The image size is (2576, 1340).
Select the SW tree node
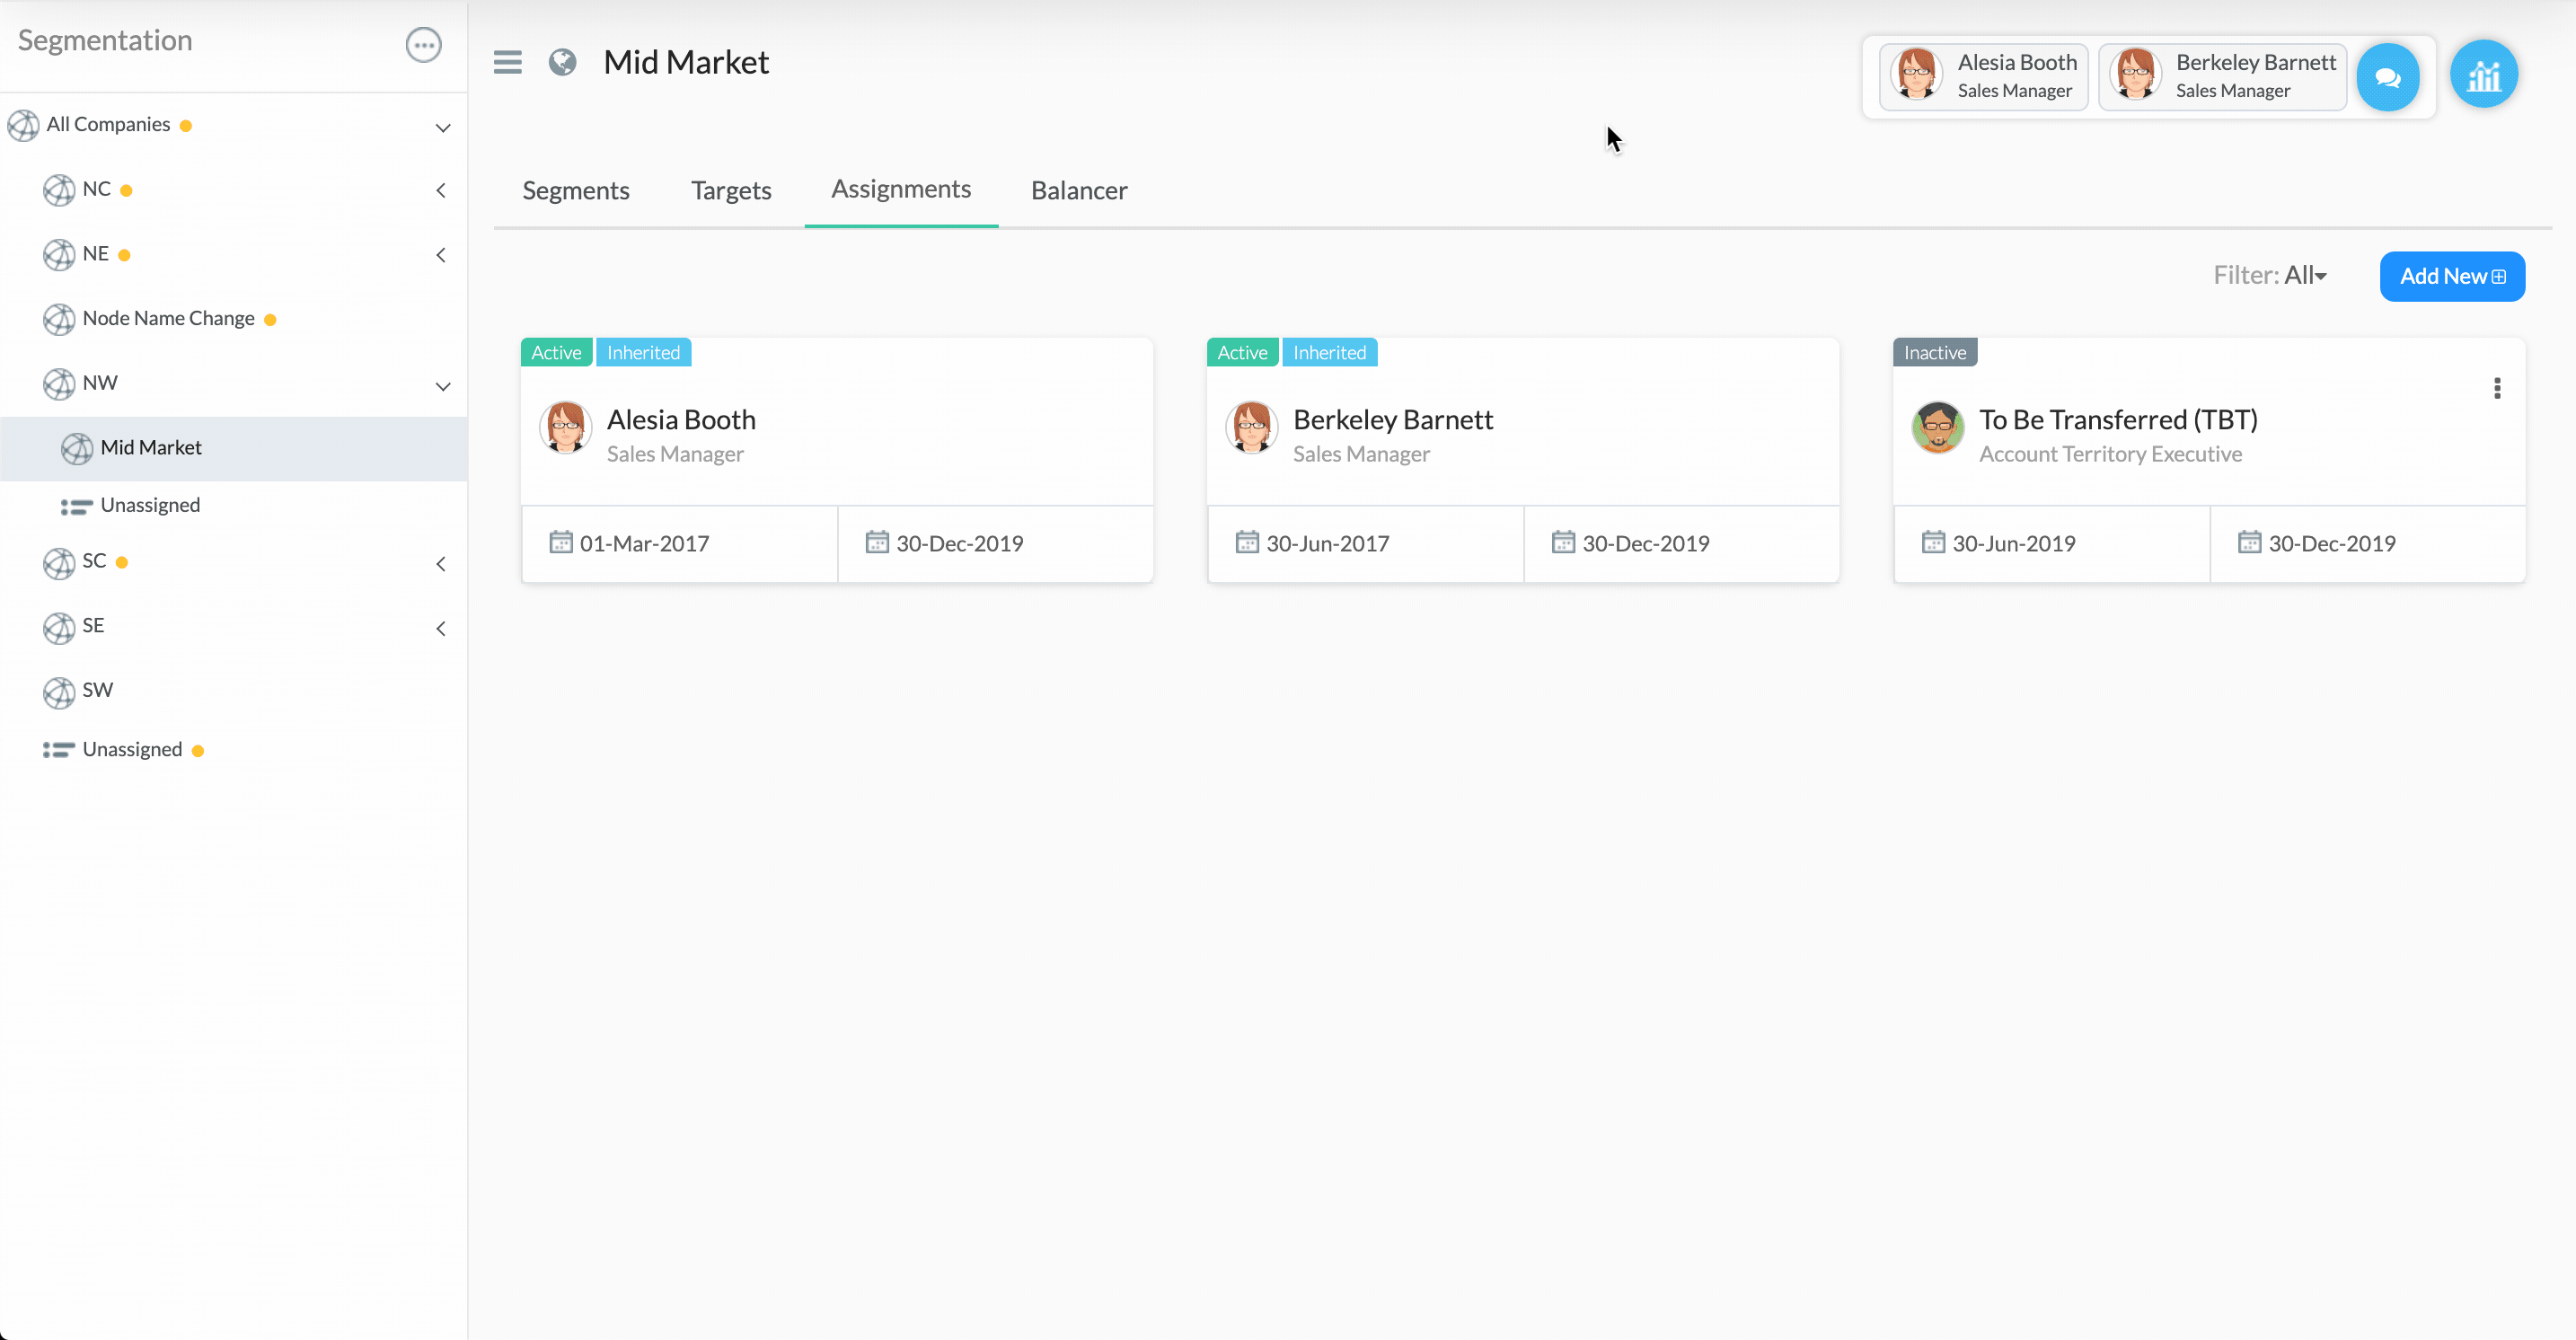98,690
